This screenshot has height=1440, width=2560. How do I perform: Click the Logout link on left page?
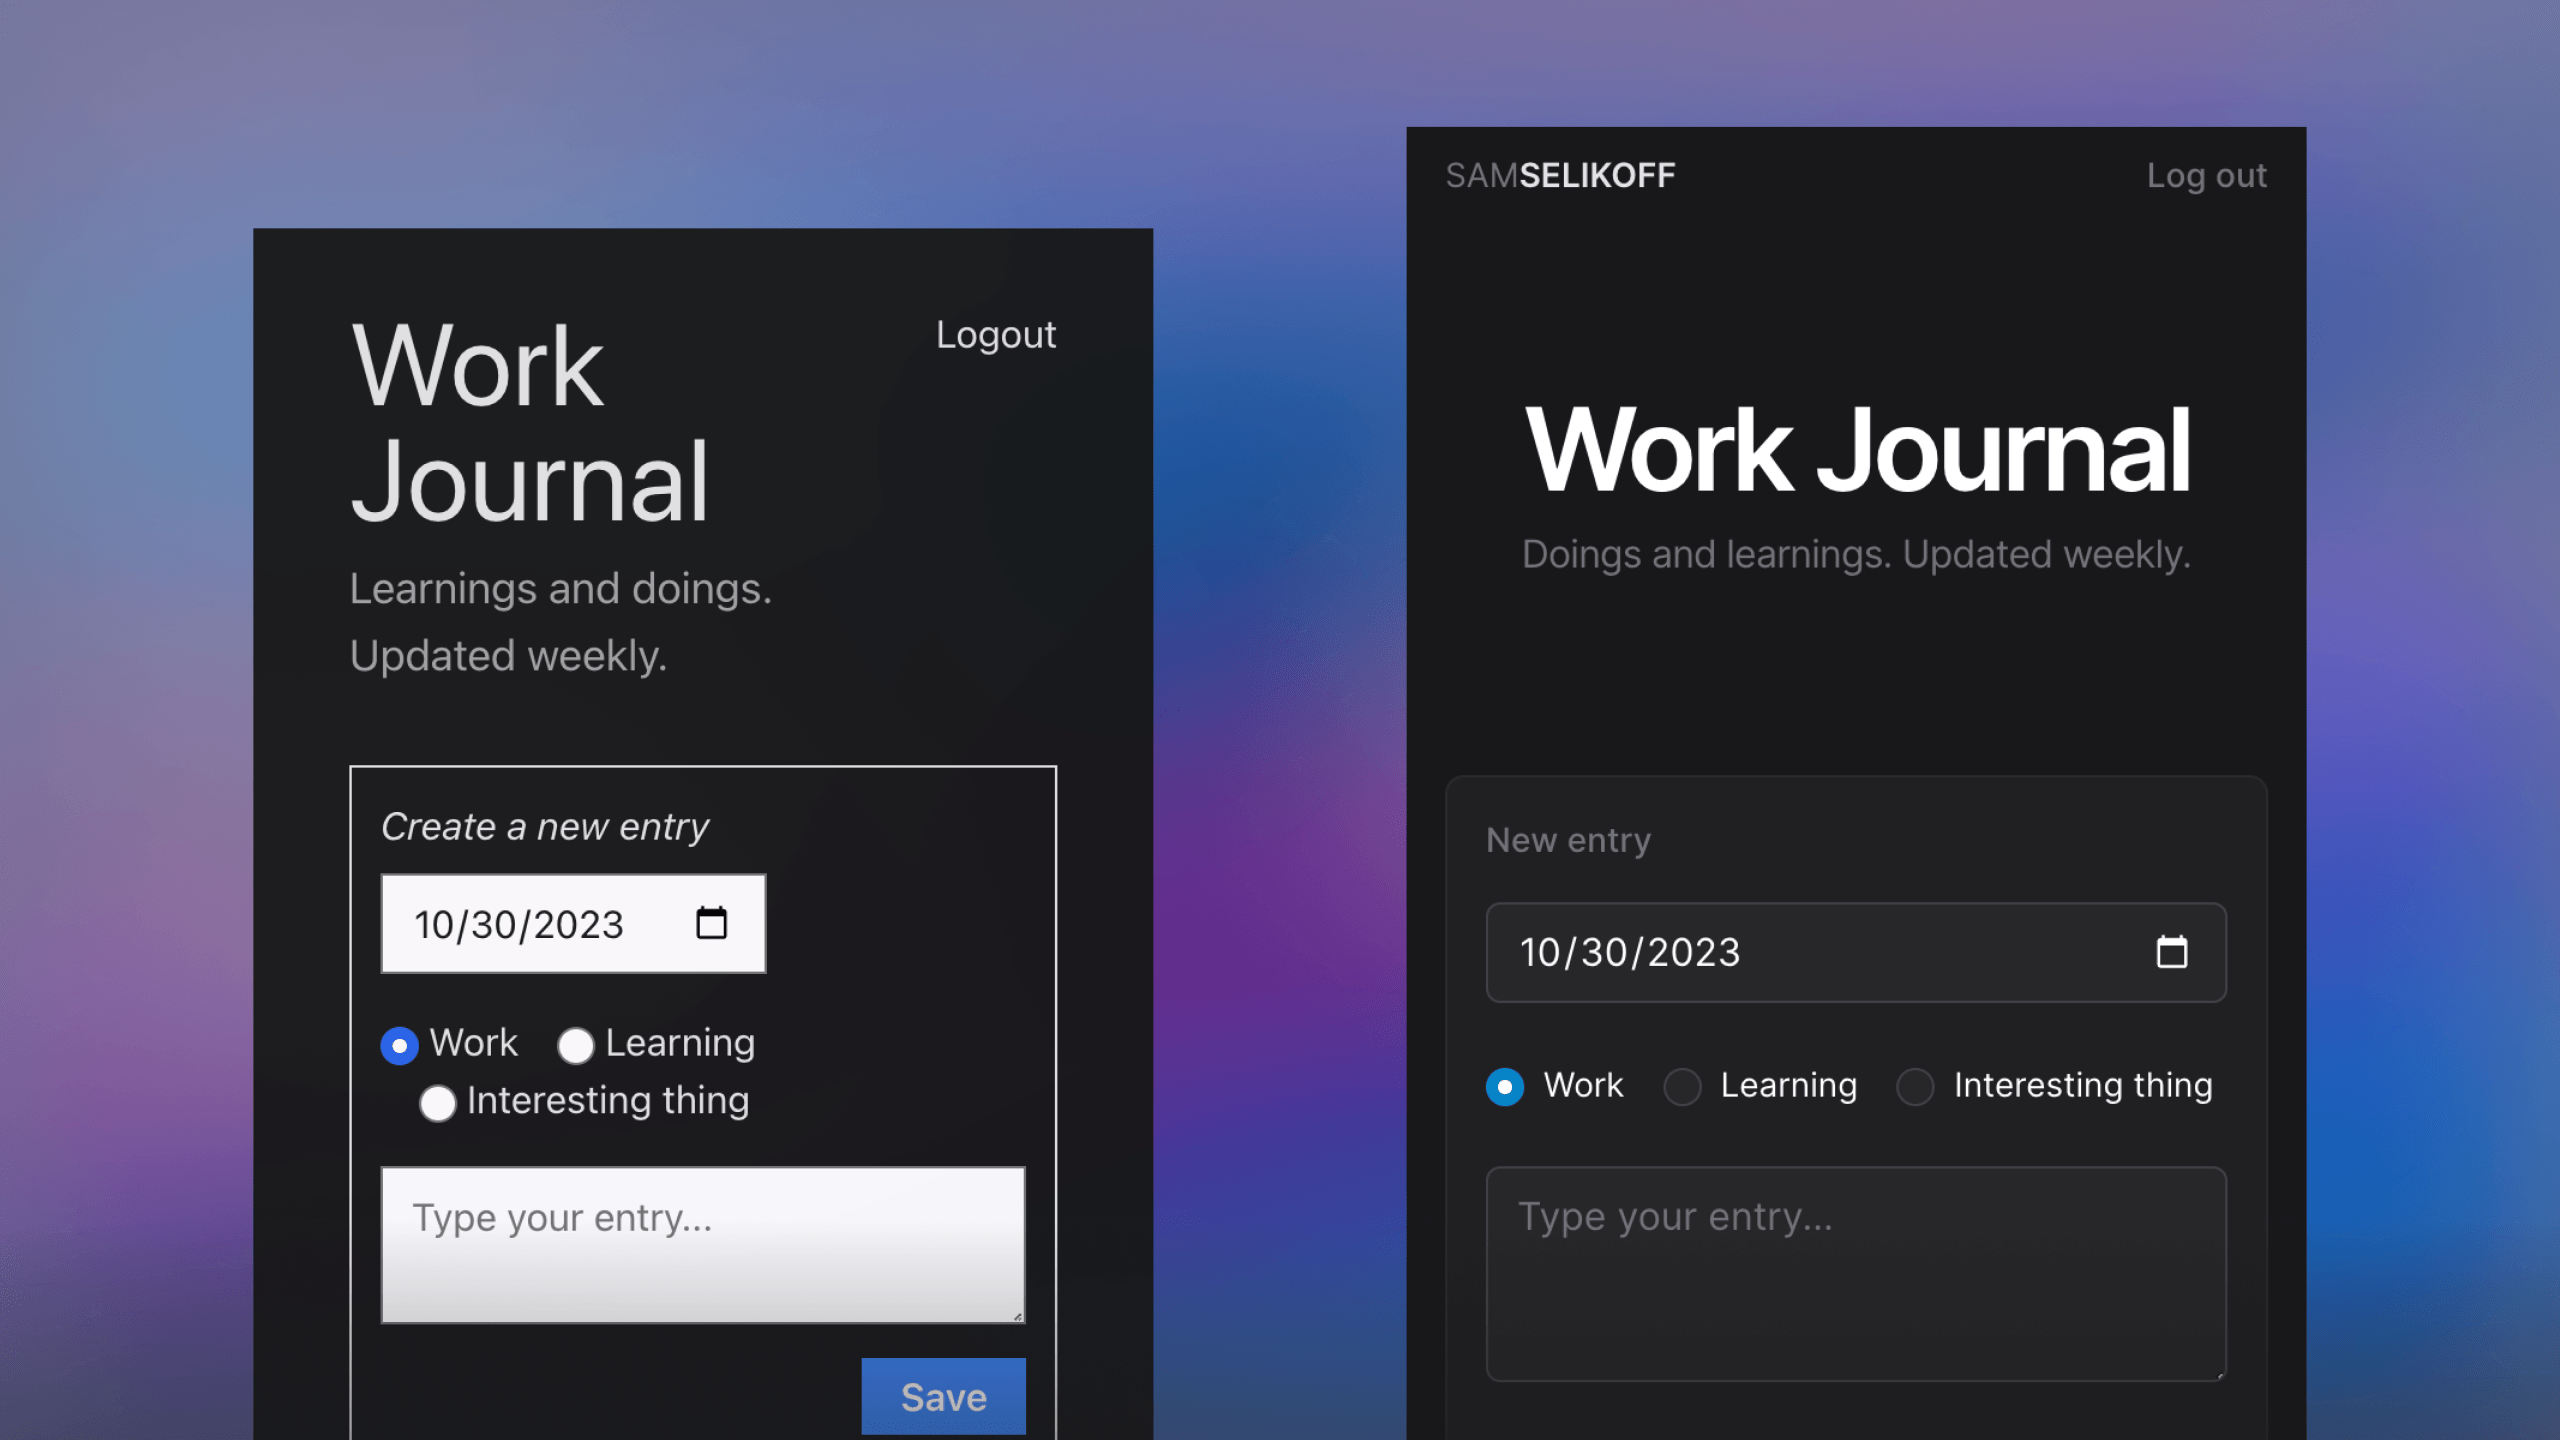(x=995, y=335)
